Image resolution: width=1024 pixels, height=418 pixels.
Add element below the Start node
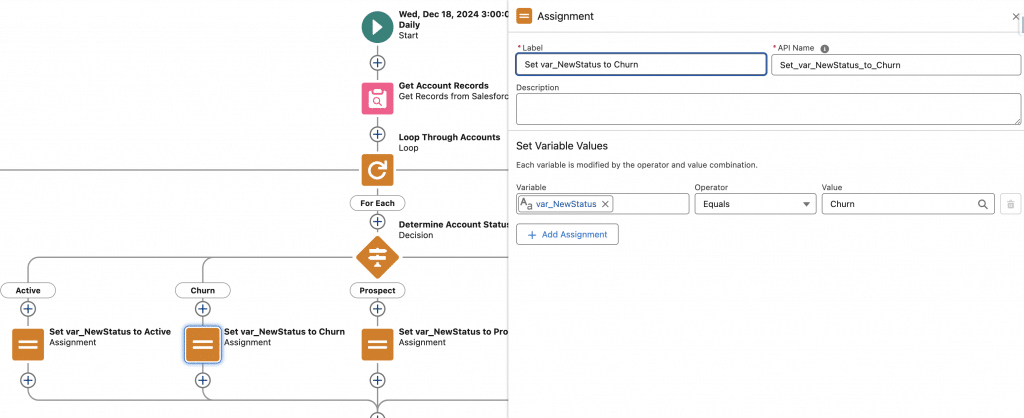coord(377,63)
